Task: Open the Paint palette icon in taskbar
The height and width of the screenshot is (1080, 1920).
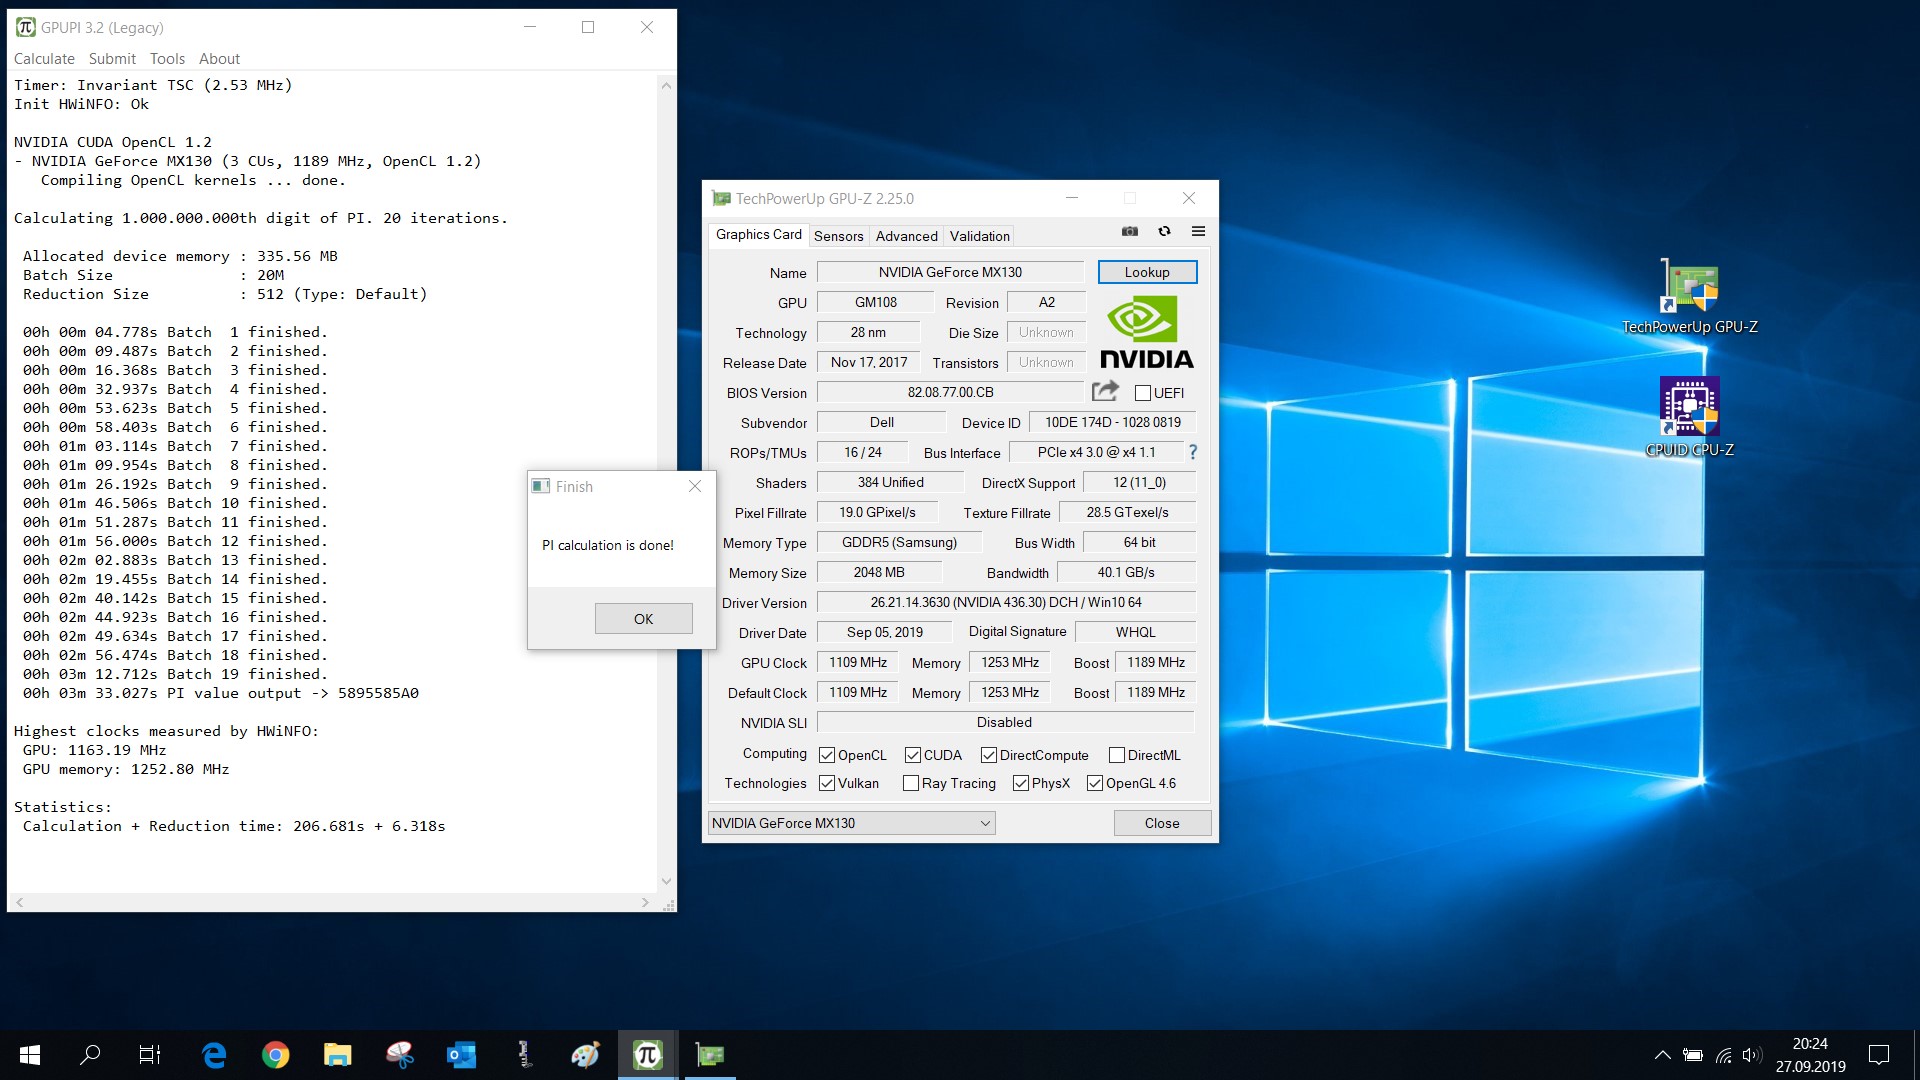Action: coord(586,1054)
